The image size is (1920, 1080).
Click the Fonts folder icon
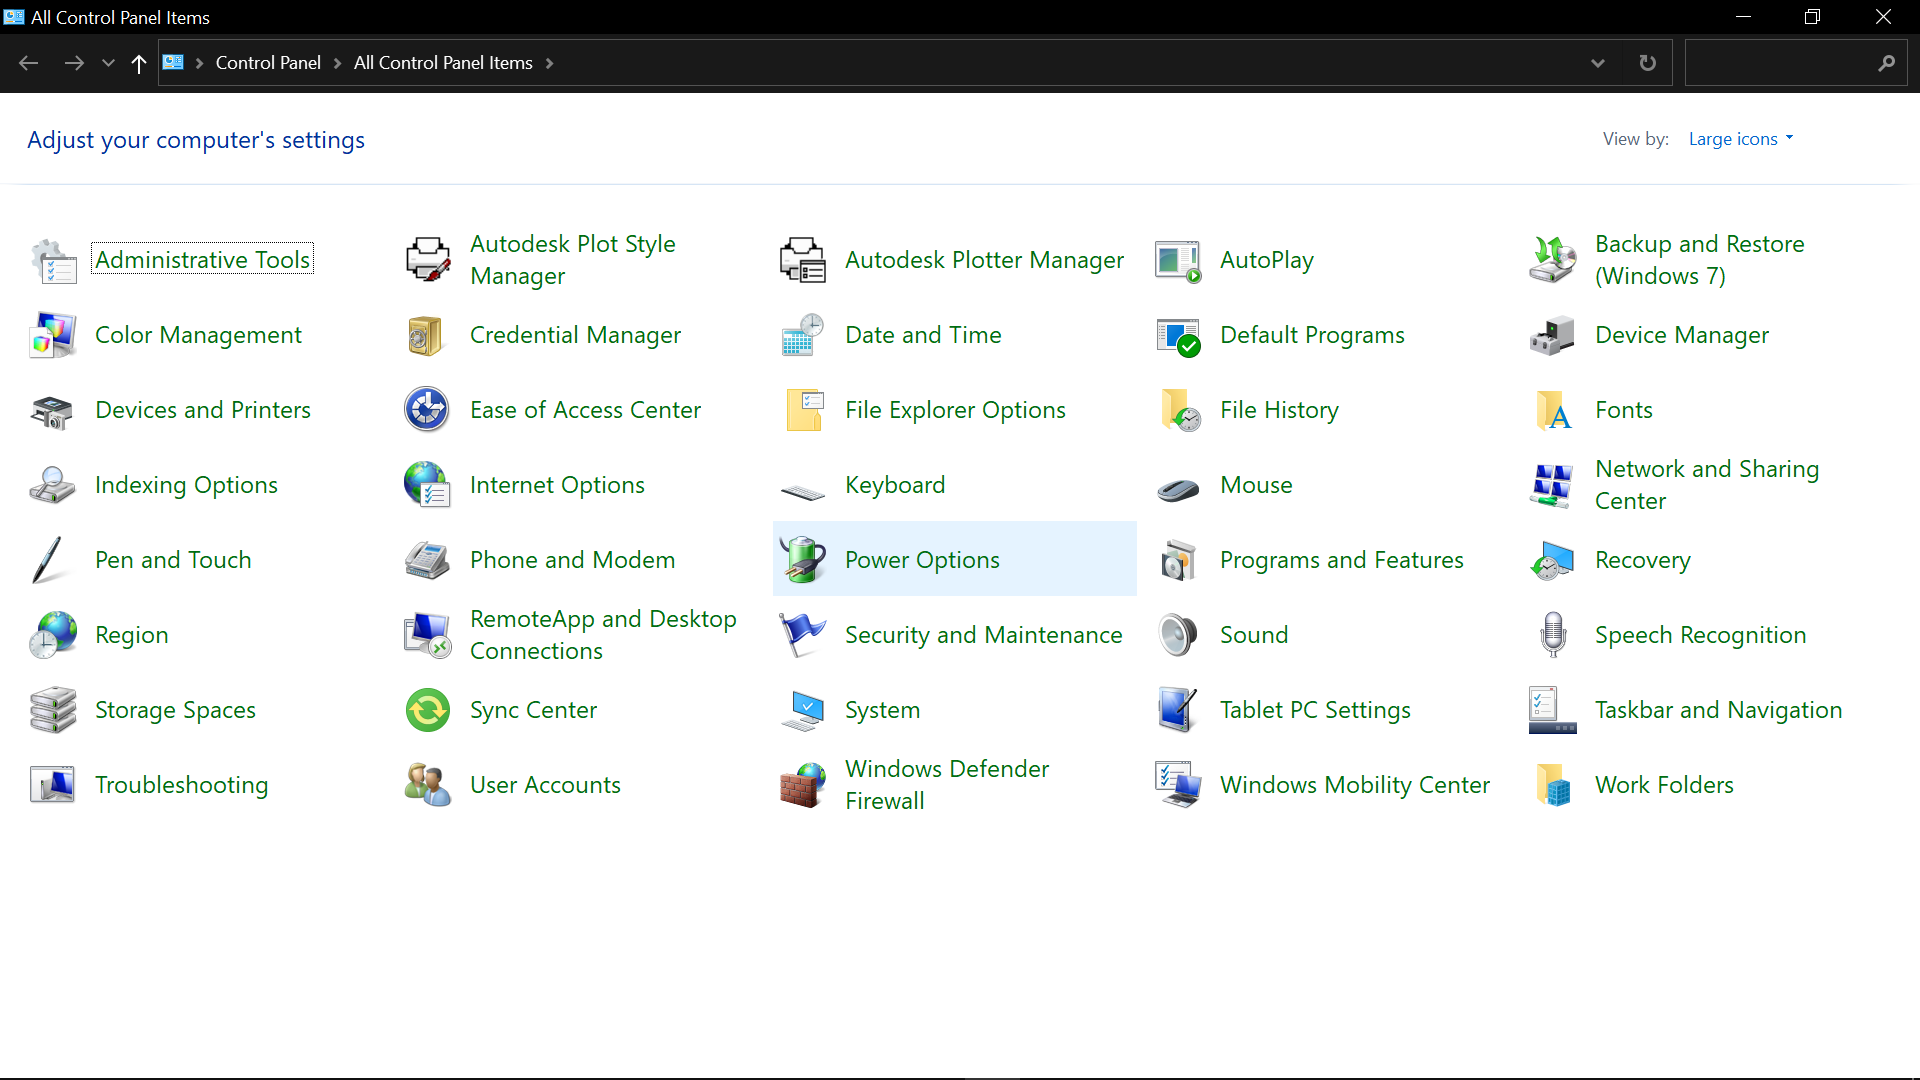pos(1553,410)
